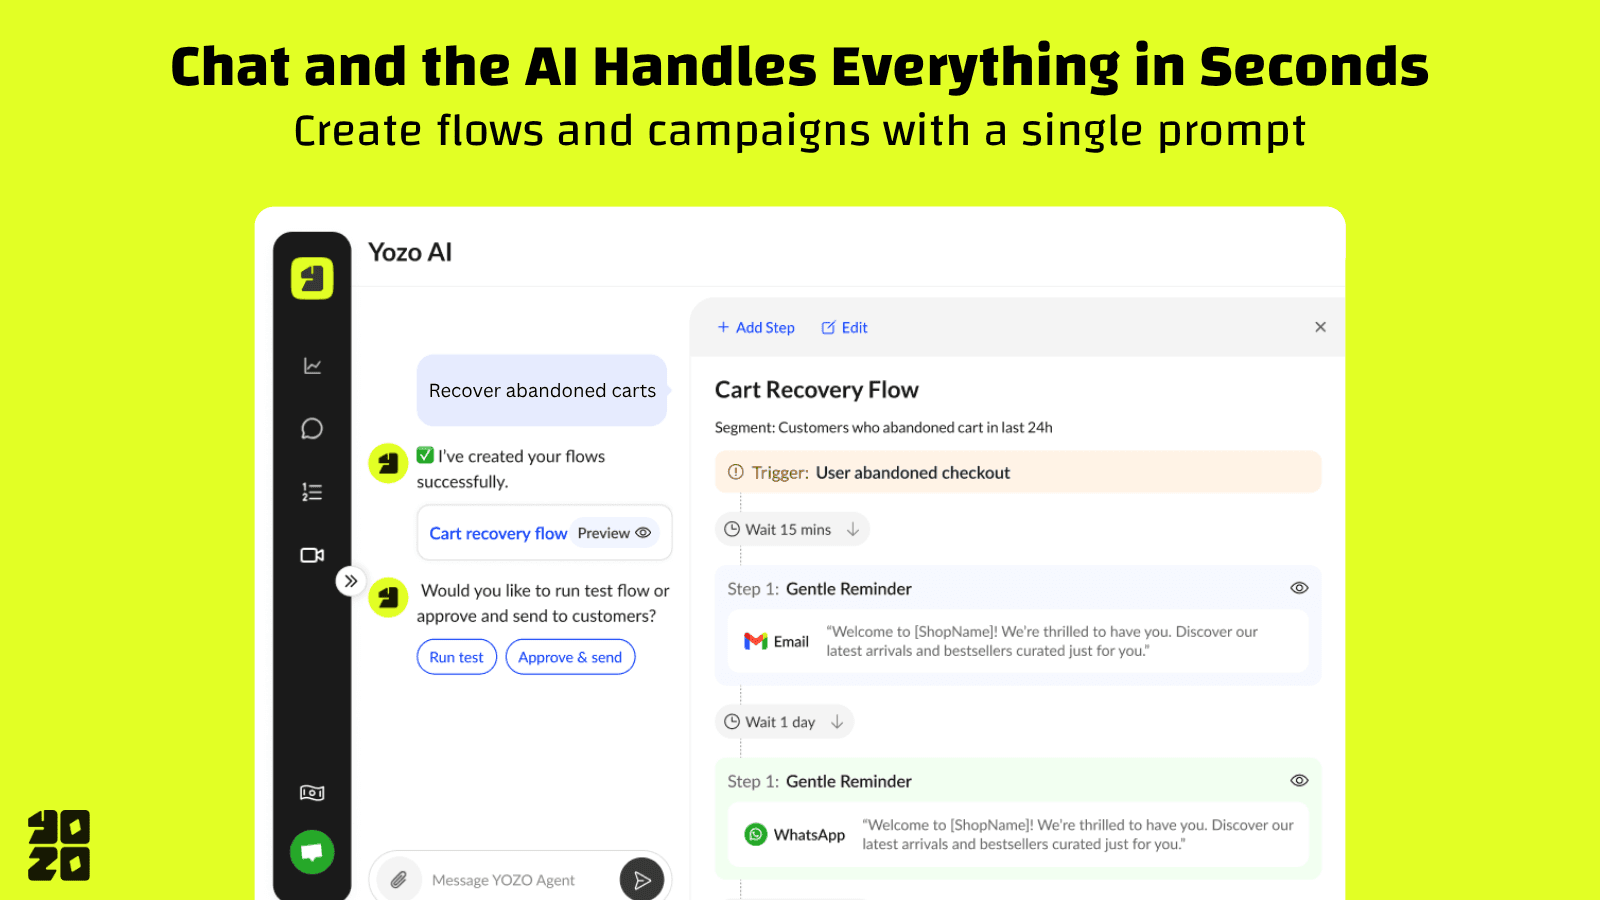Click the Approve & send button
1600x900 pixels.
click(570, 657)
